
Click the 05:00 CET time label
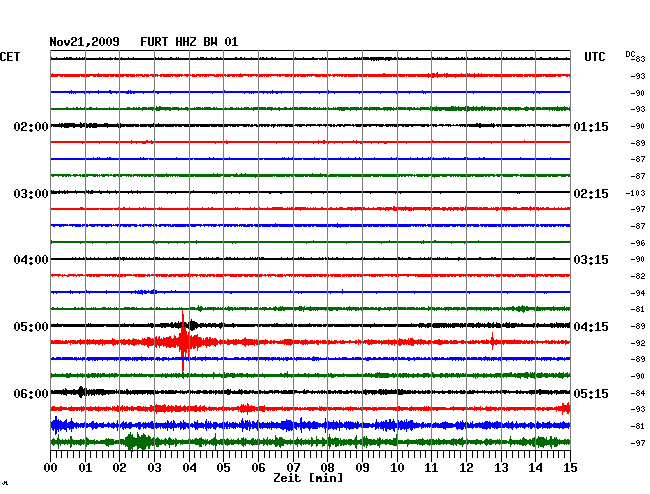point(31,327)
